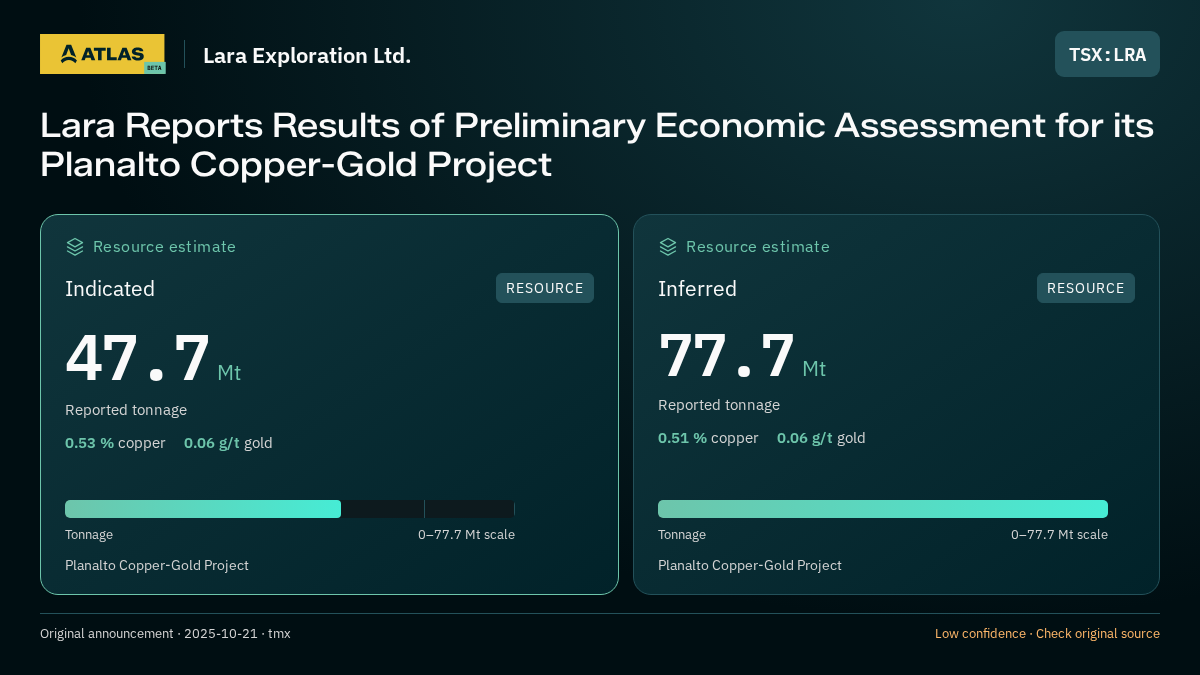Open the TSX:LRA ticker badge

1107,54
